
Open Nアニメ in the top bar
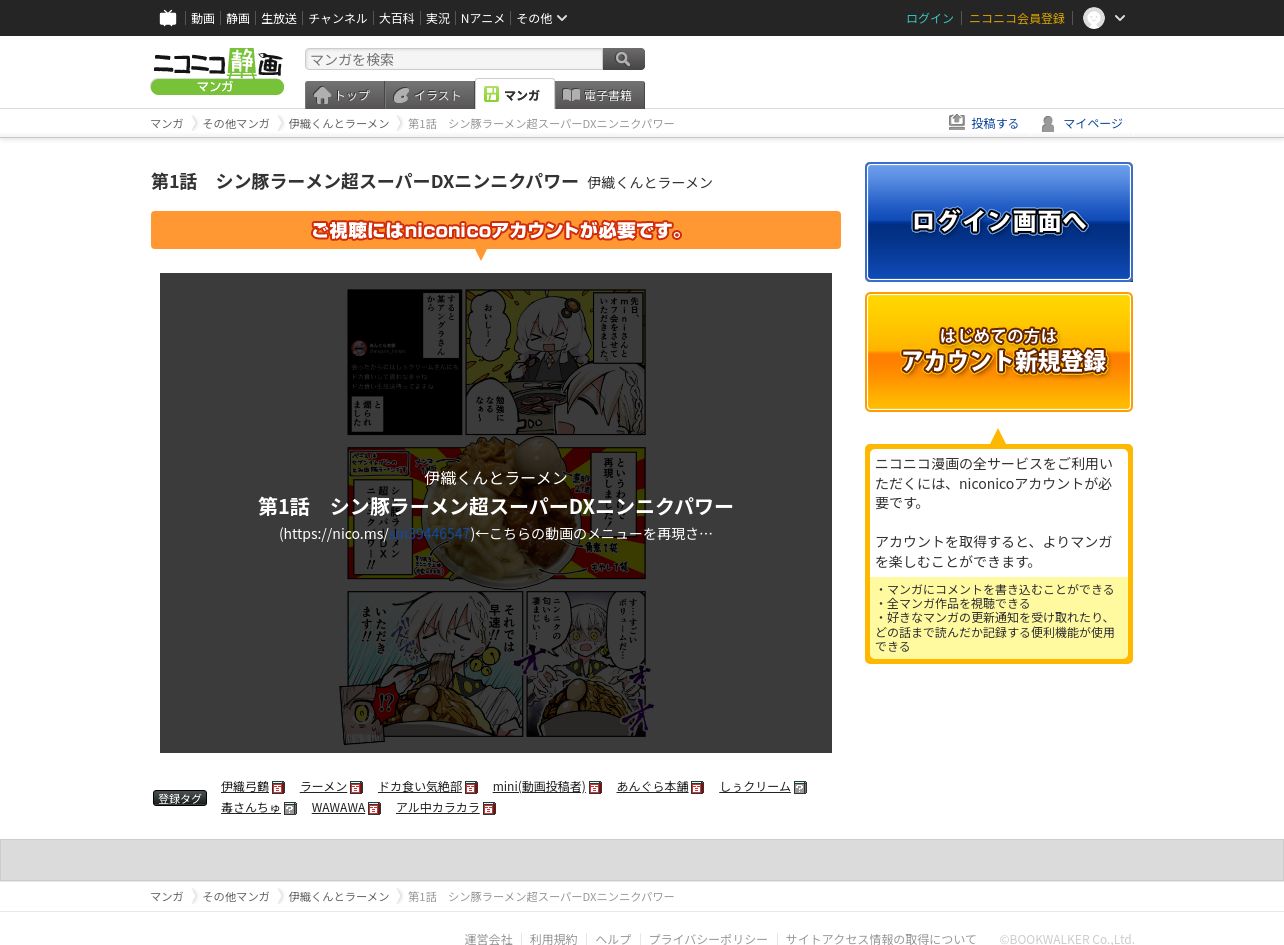pos(483,18)
